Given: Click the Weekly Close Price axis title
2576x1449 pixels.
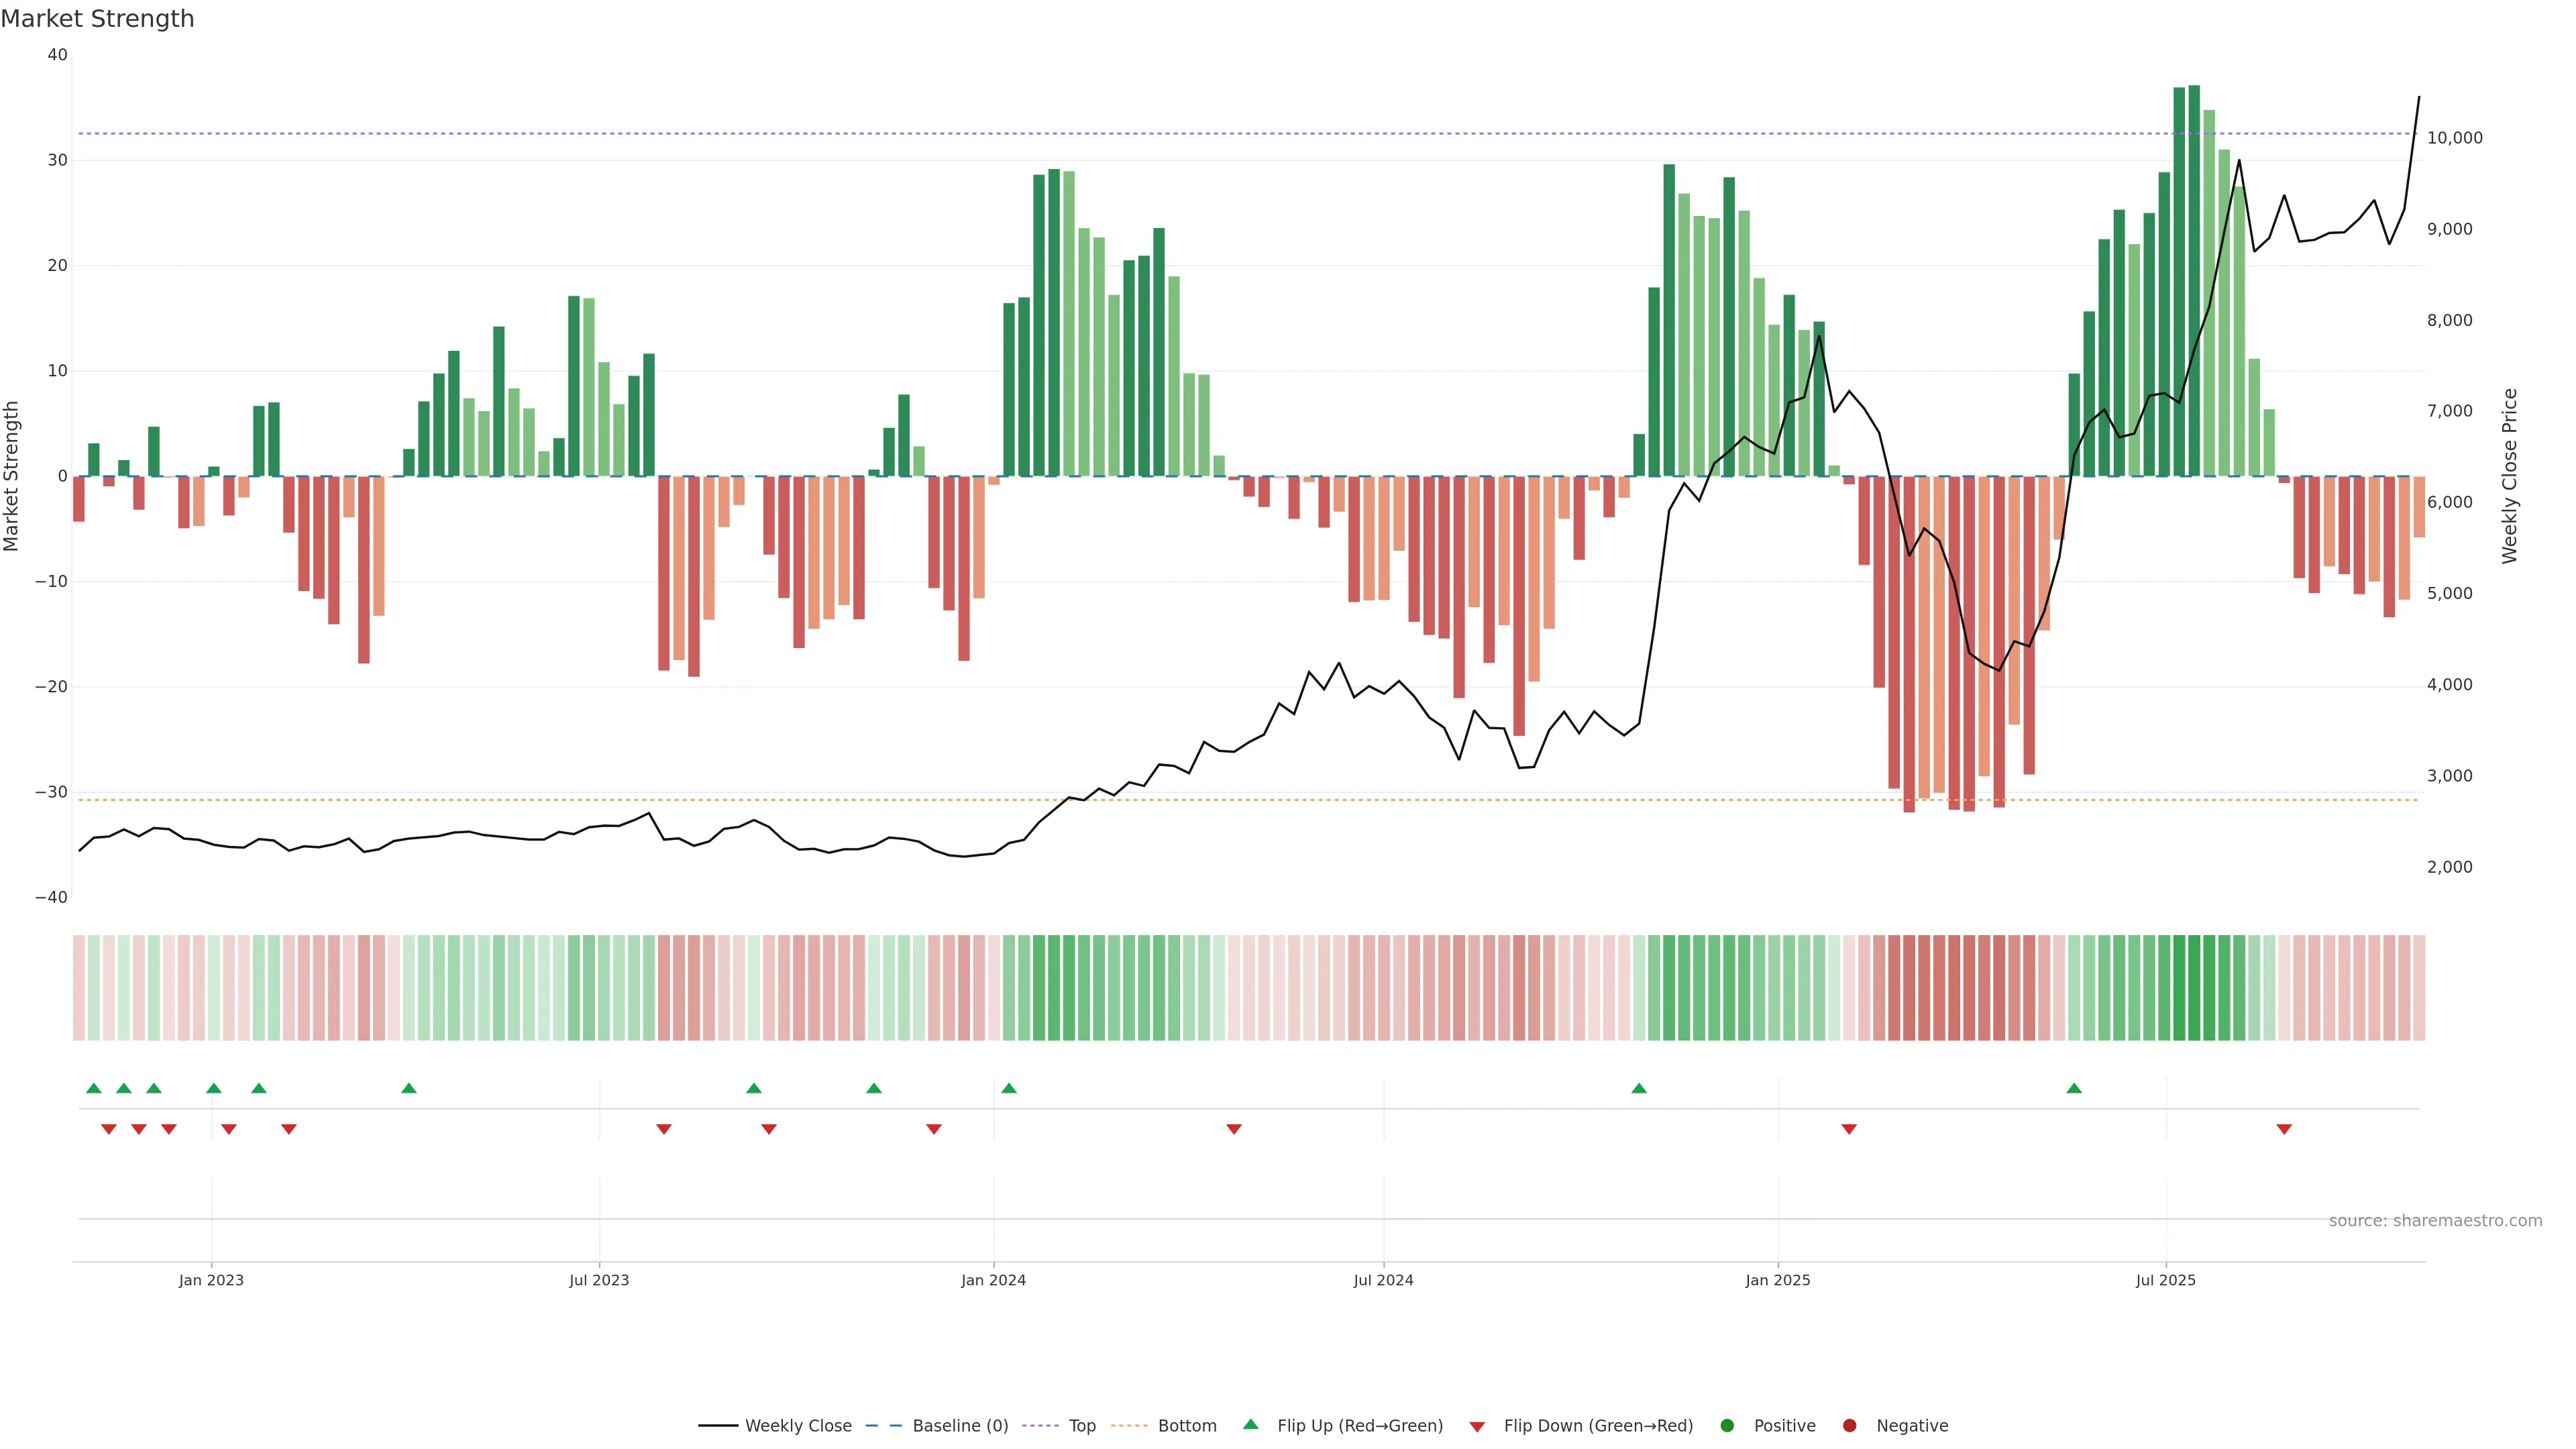Looking at the screenshot, I should pyautogui.click(x=2509, y=476).
